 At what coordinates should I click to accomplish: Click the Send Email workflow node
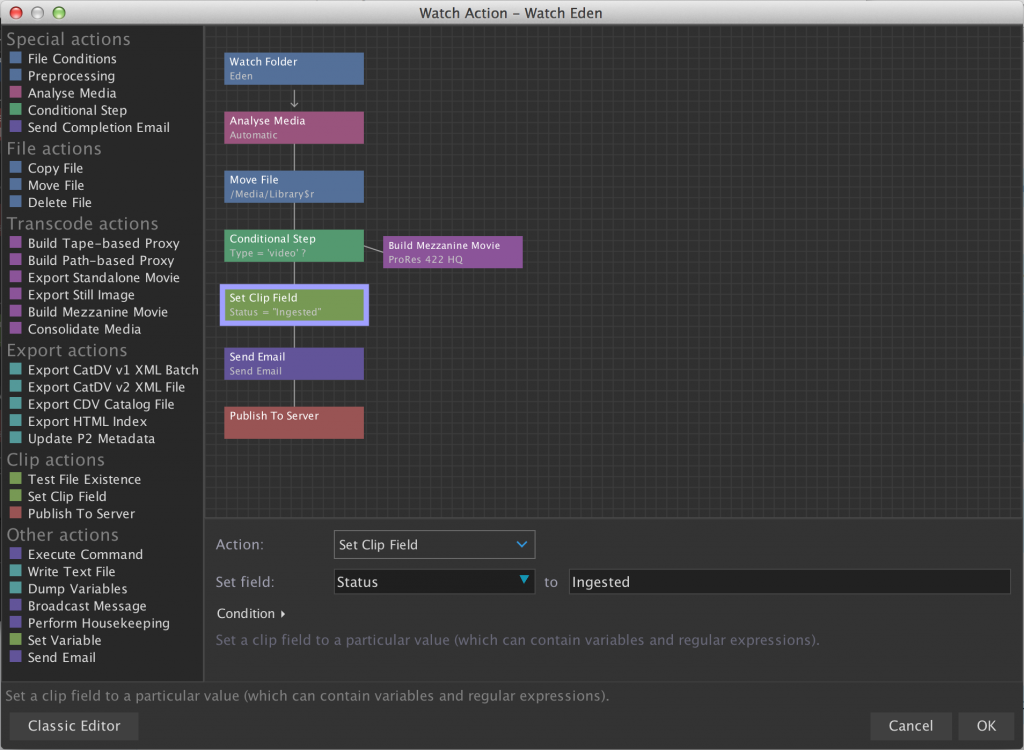coord(293,364)
